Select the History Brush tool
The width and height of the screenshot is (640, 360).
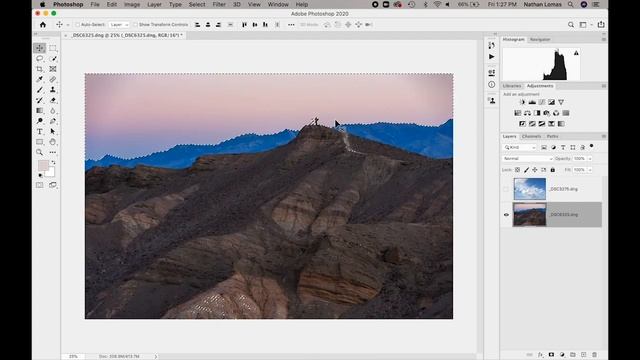(40, 100)
